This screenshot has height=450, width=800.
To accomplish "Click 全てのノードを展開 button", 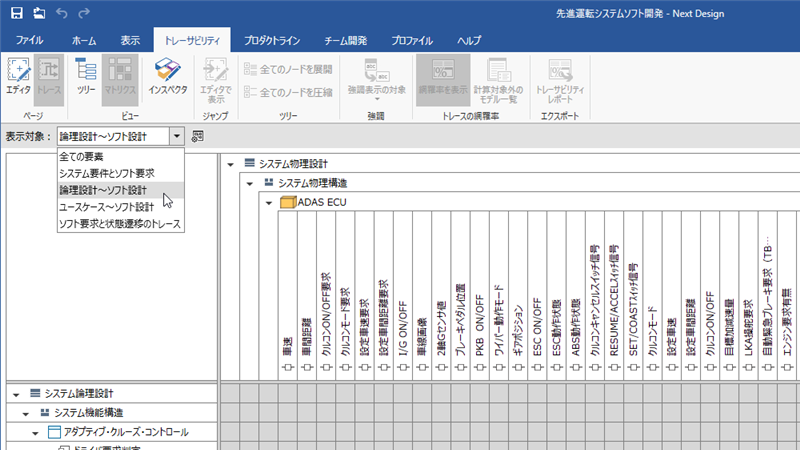I will point(289,70).
